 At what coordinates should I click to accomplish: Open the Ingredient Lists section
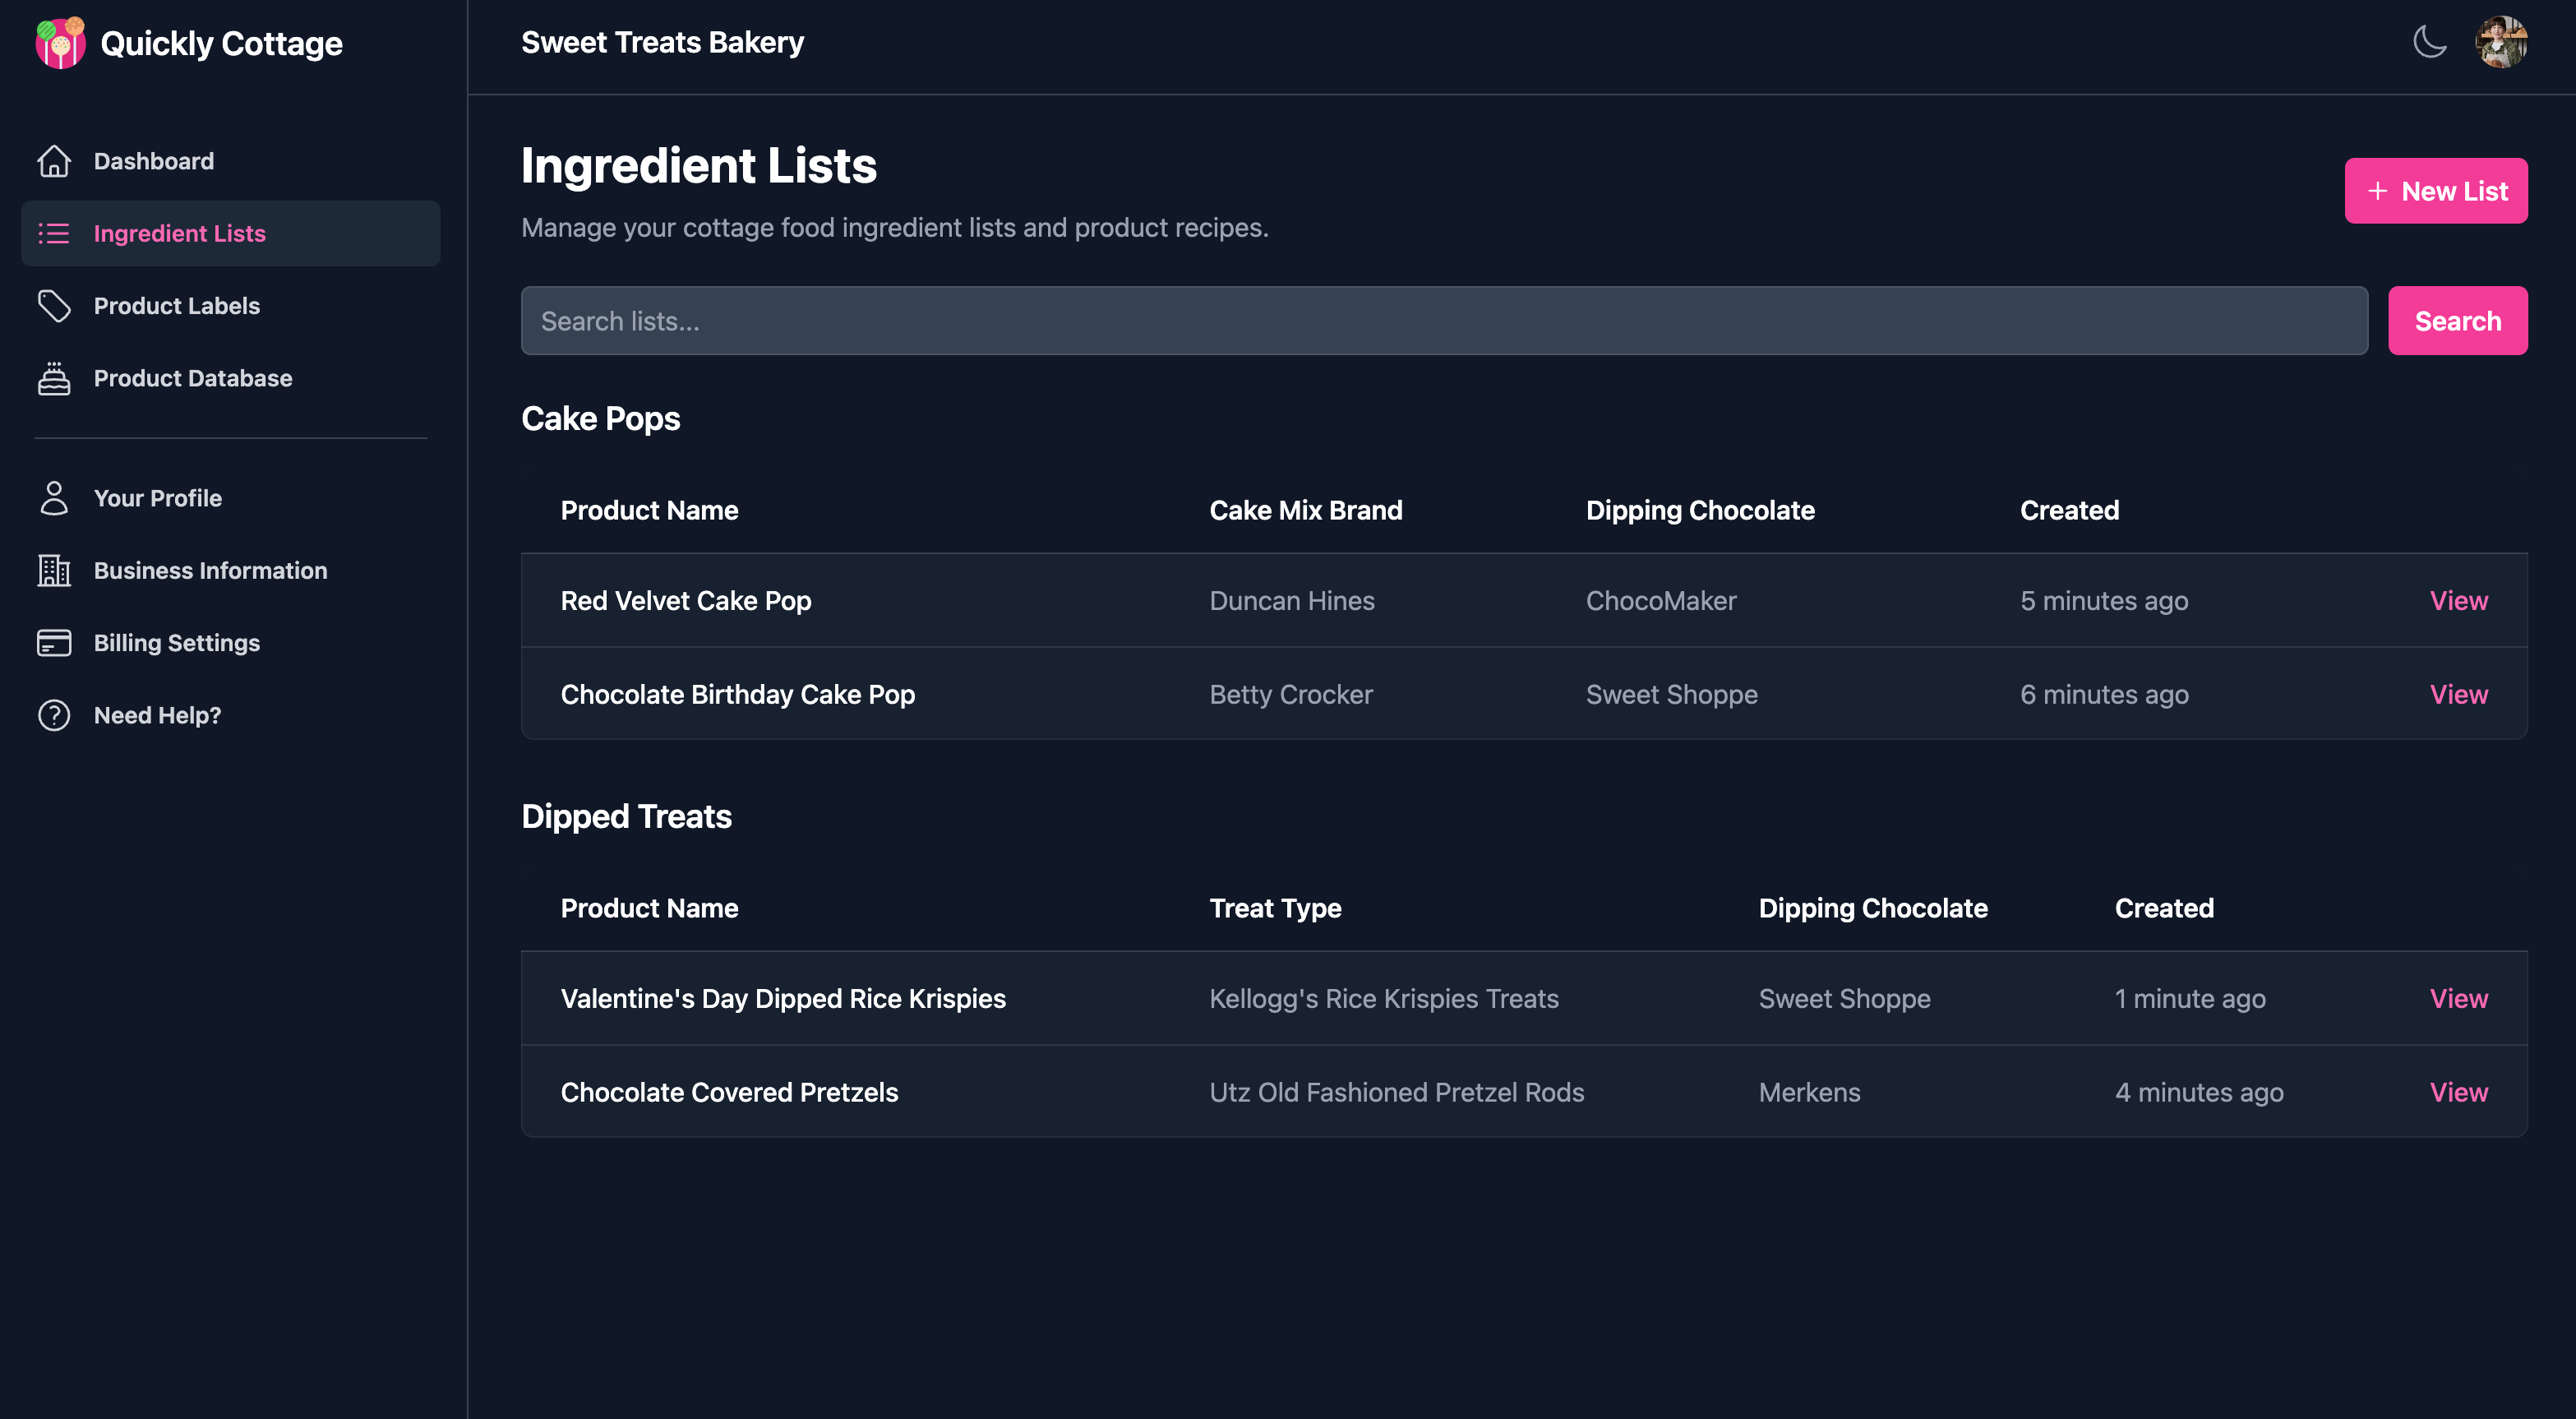coord(180,233)
